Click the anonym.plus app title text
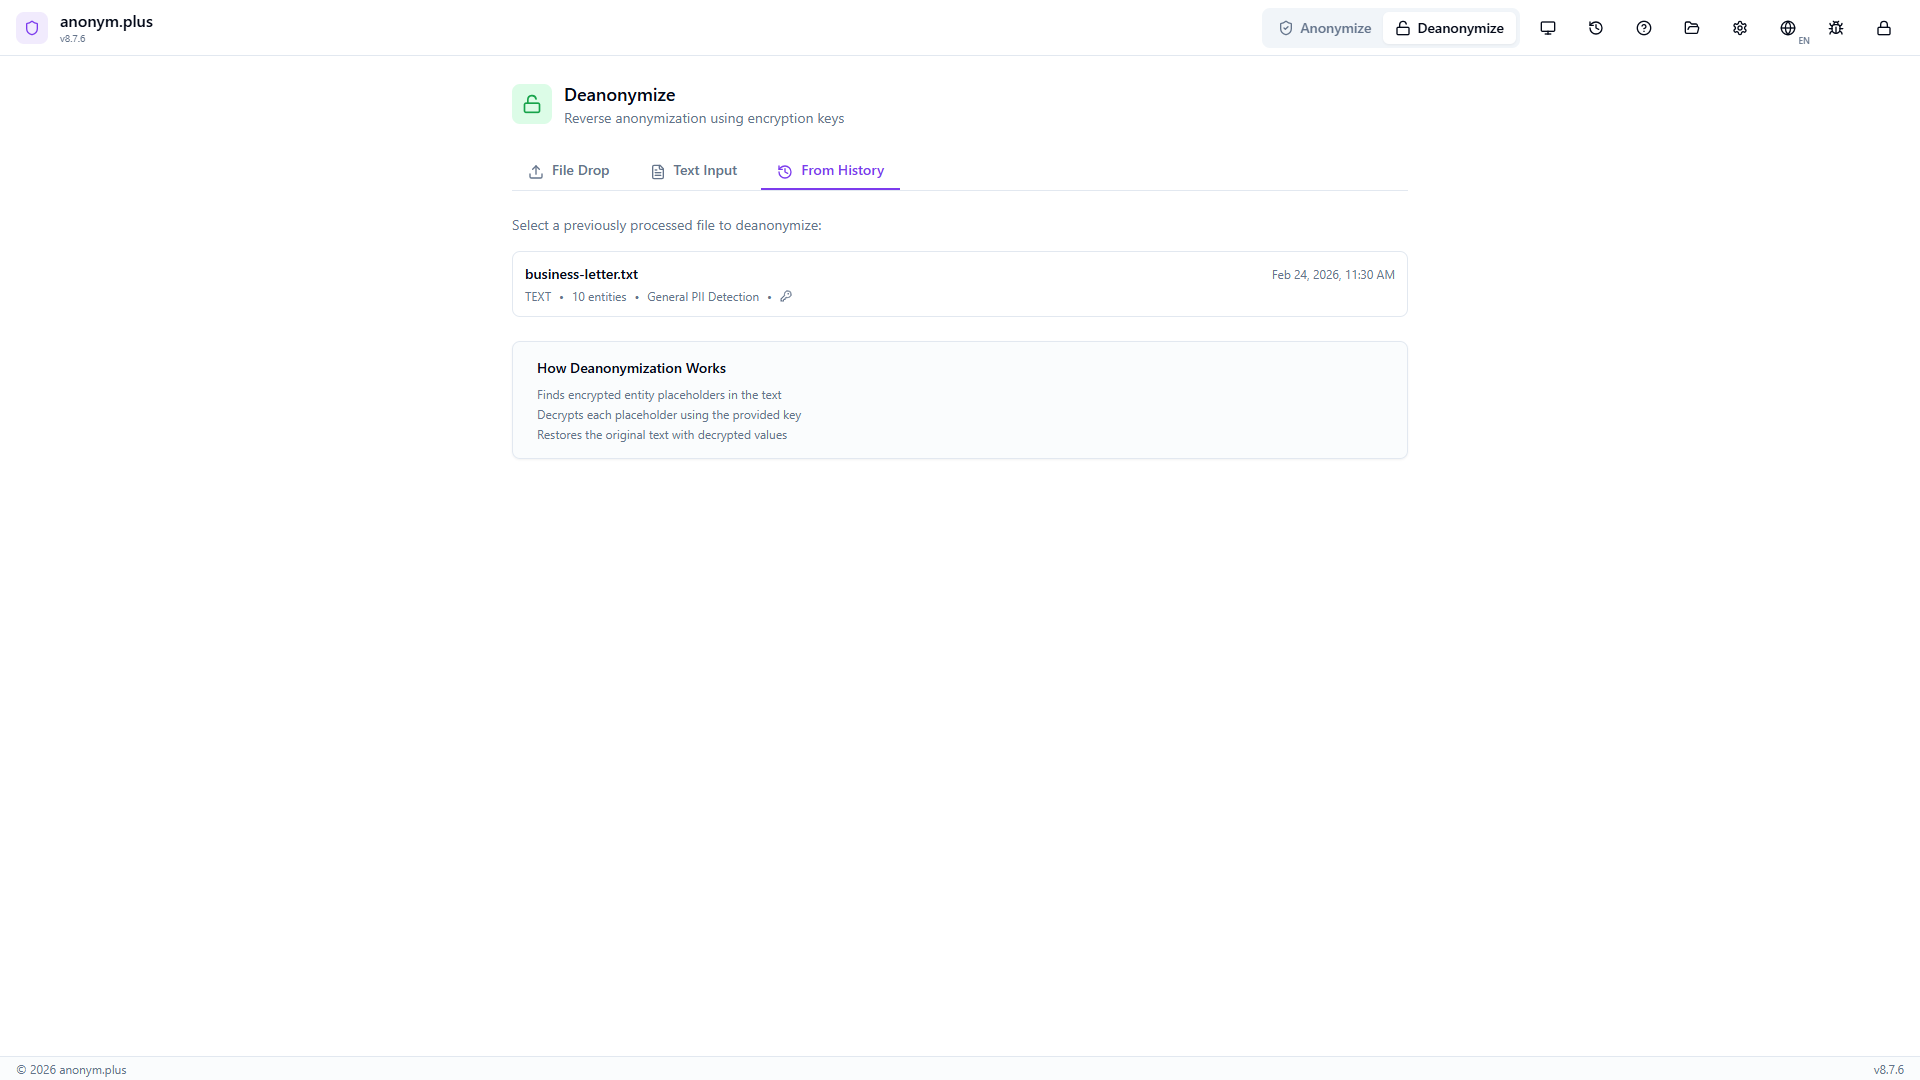 106,22
